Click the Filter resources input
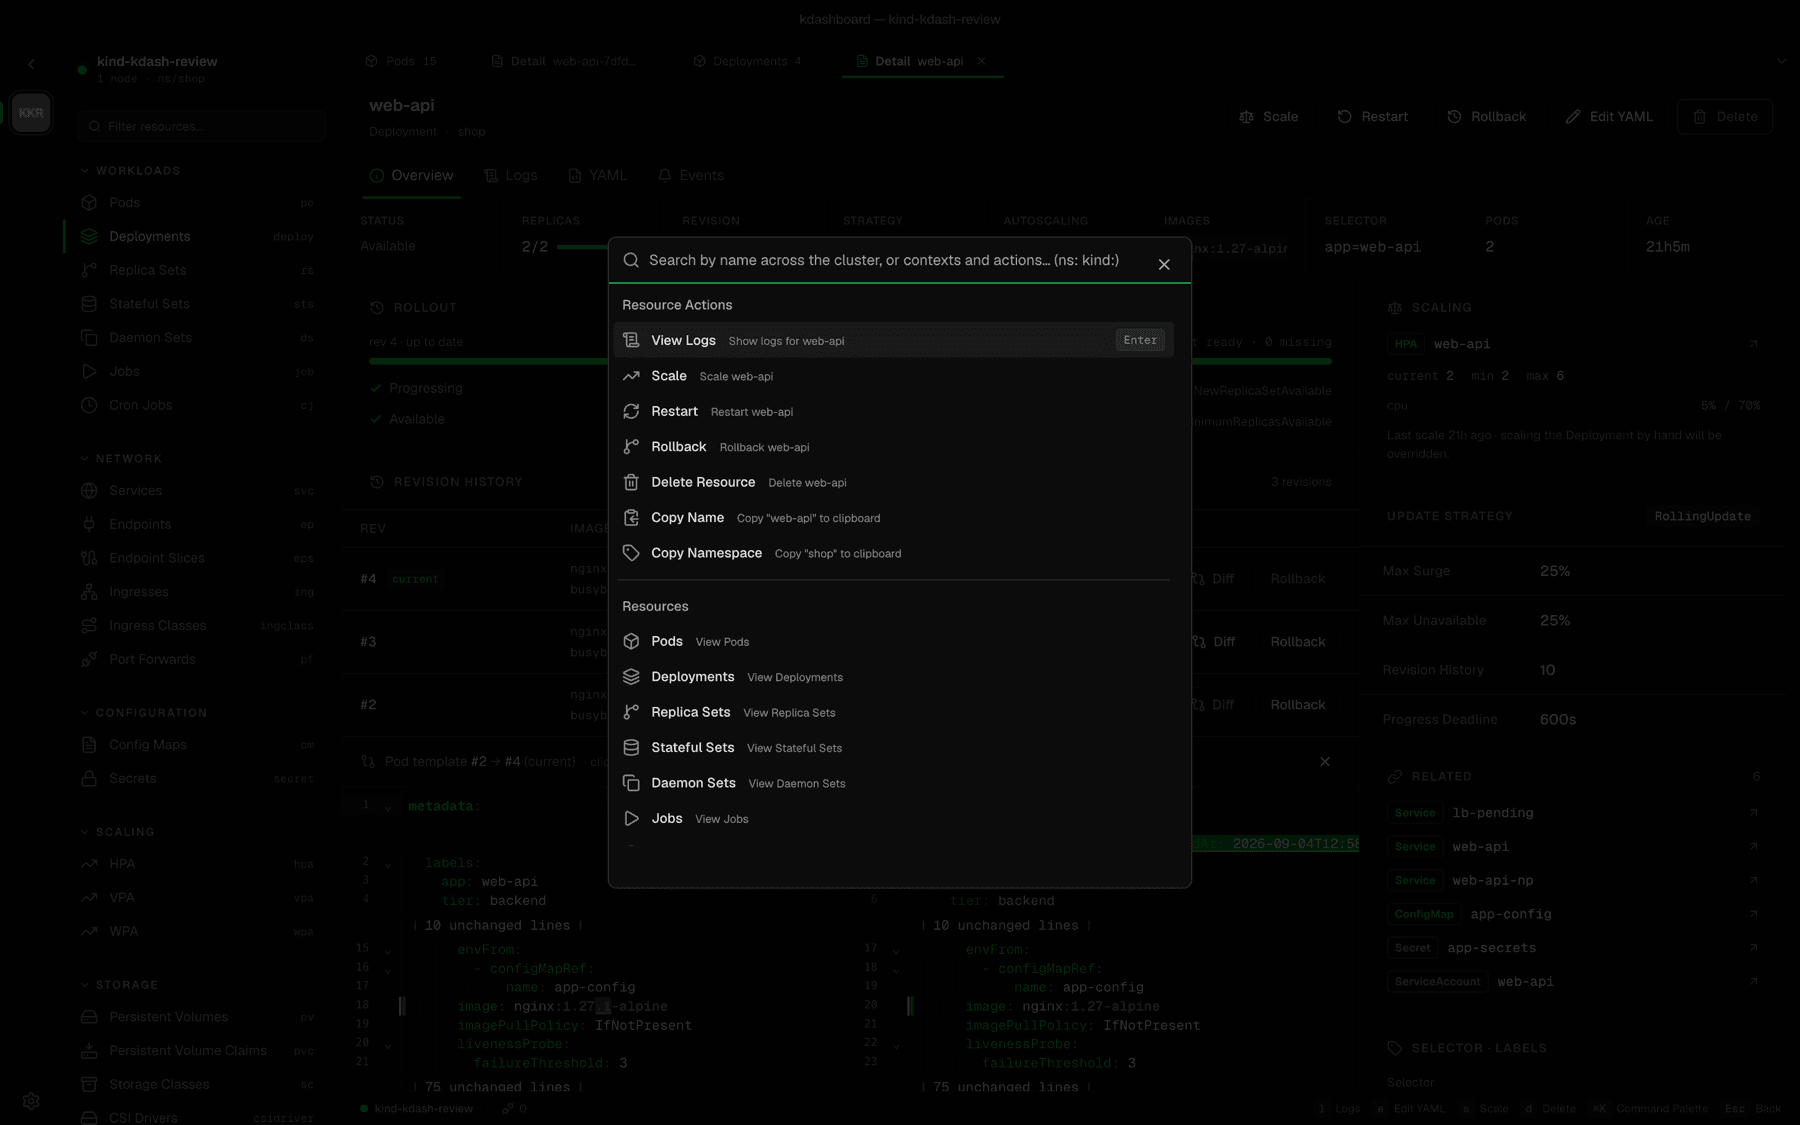1800x1125 pixels. [201, 126]
